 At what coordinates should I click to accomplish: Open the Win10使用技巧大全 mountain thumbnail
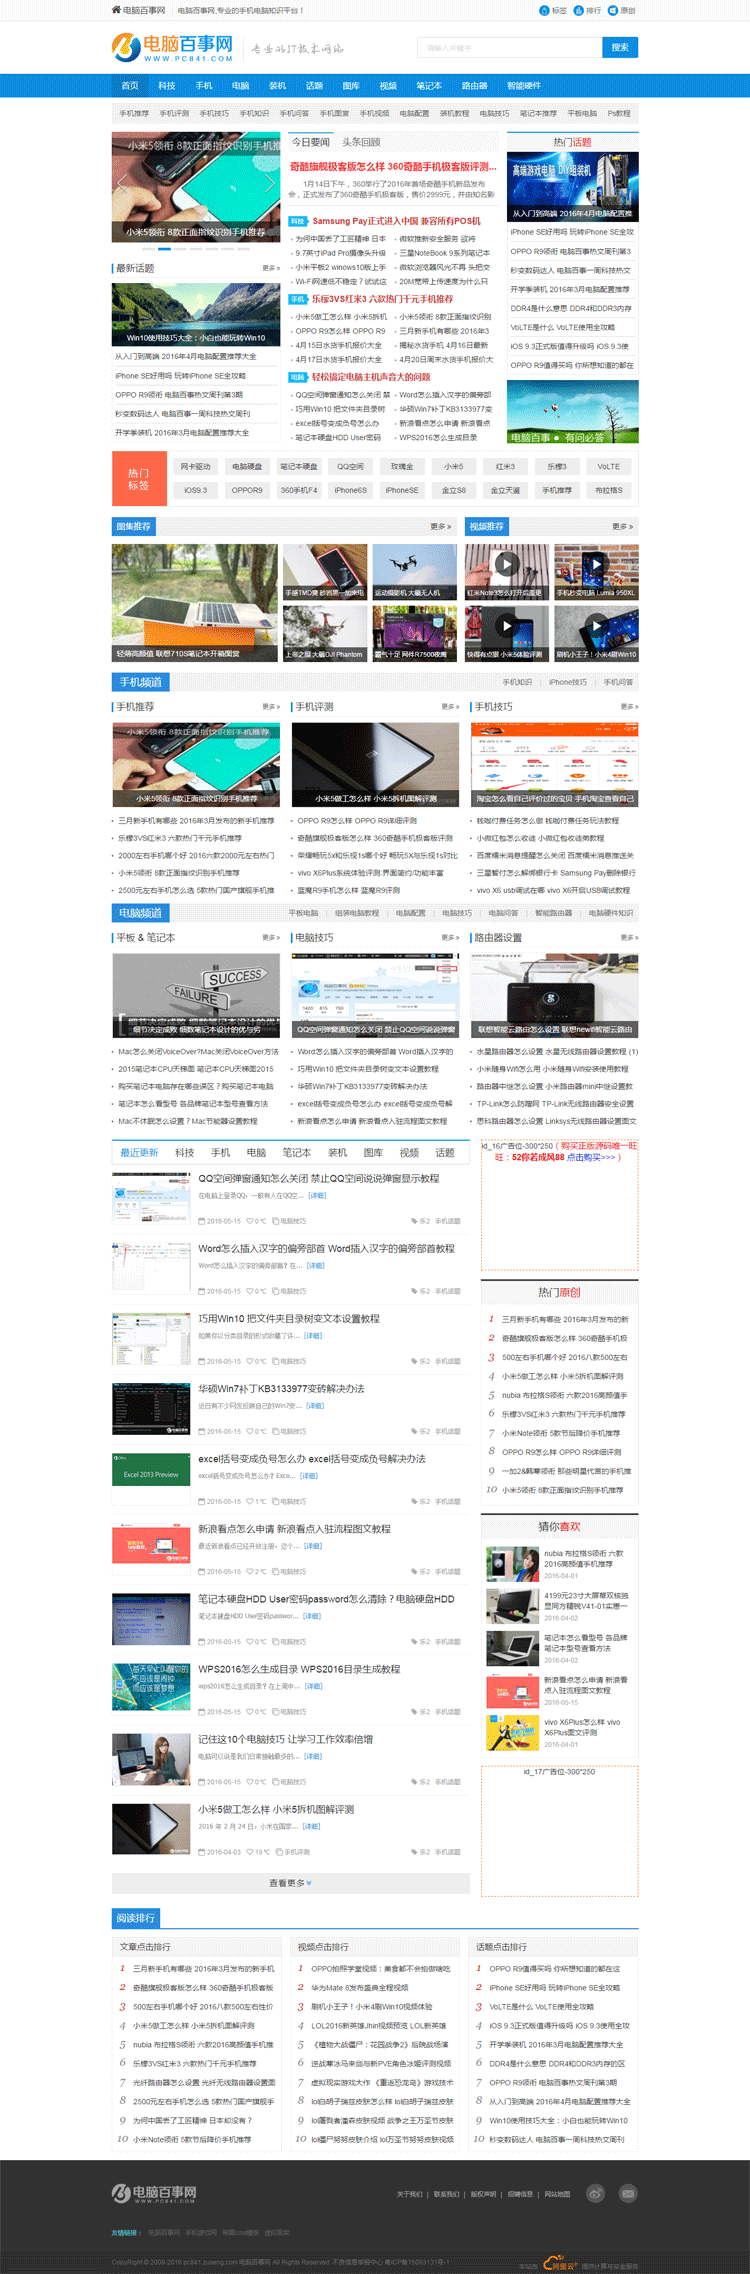click(x=196, y=314)
